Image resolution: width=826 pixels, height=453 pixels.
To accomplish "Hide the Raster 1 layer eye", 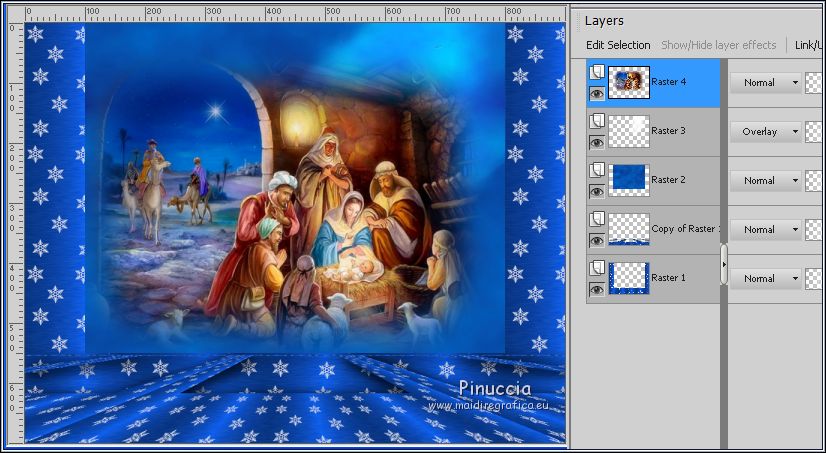I will [597, 290].
